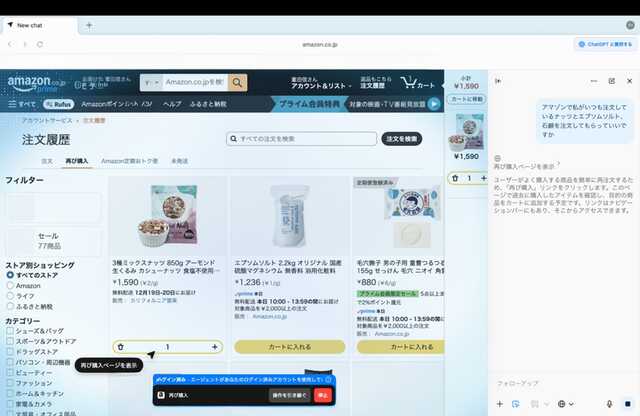Open the three-dot menu in ChatGPT sidebar
The image size is (640, 416).
tap(594, 80)
